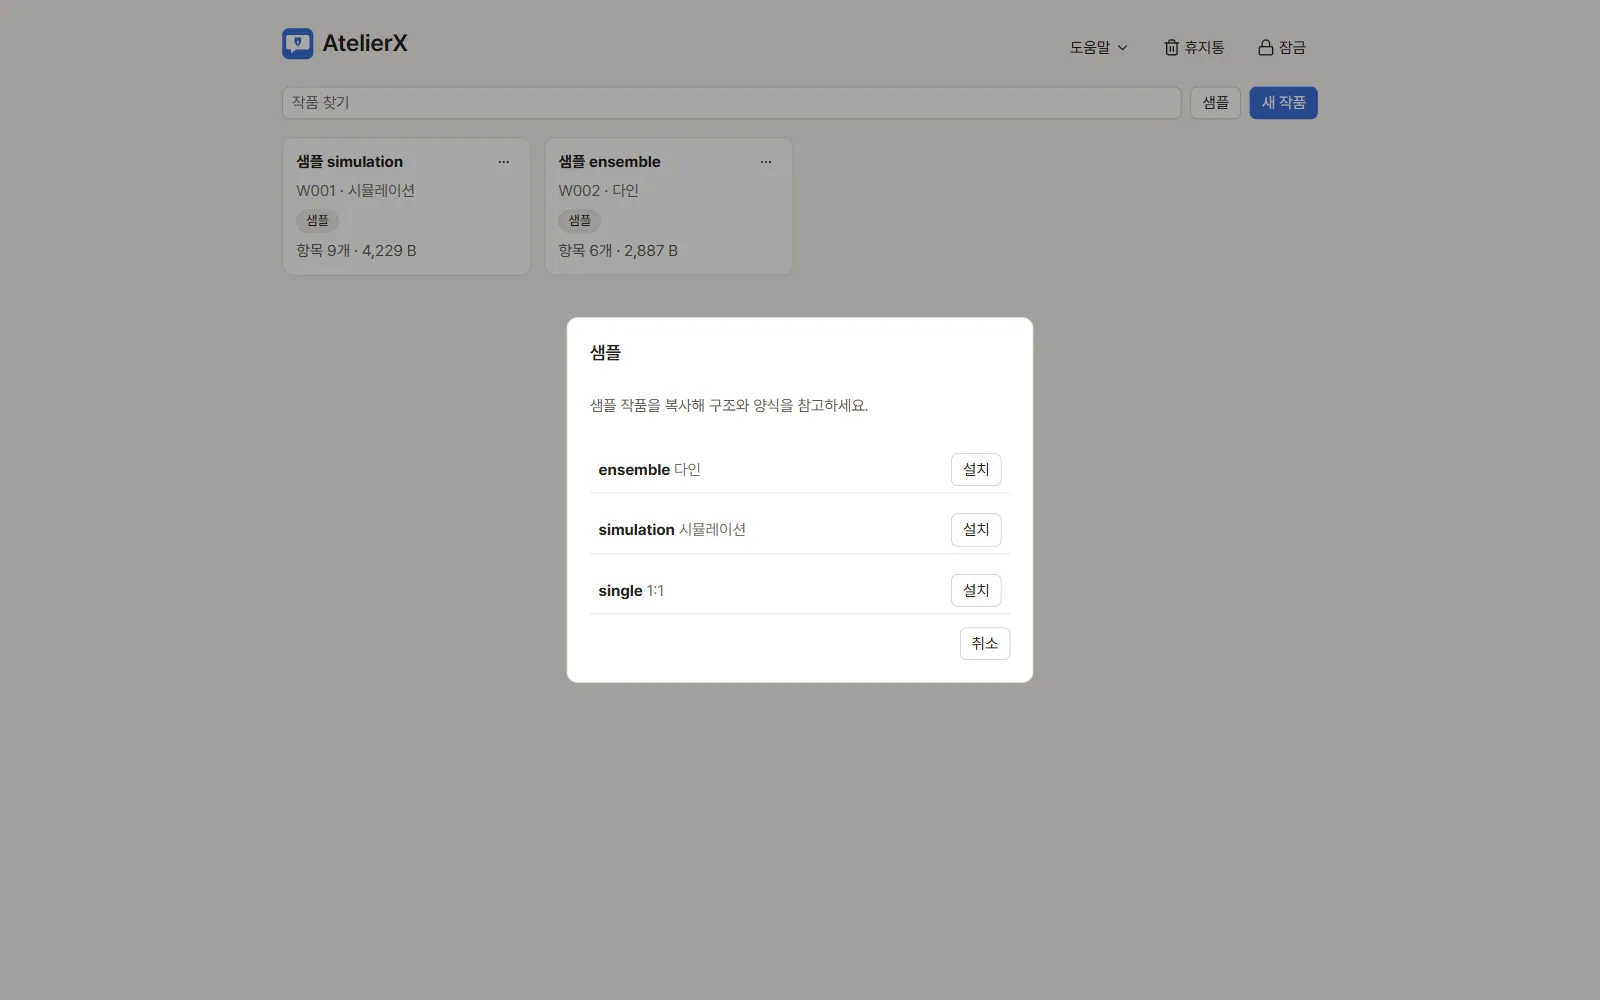
Task: Click the 'ensemble 다인' row label
Action: tap(649, 470)
